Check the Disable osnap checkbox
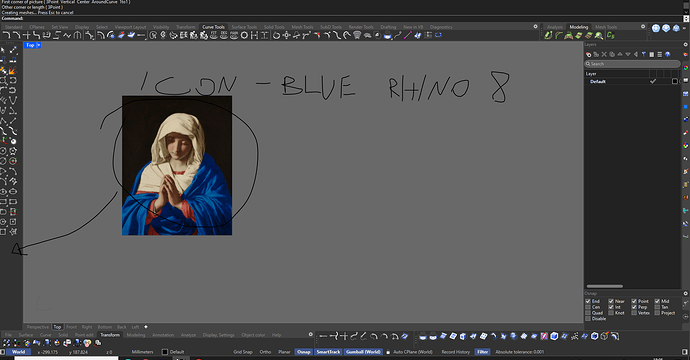690x360 pixels. coord(588,318)
